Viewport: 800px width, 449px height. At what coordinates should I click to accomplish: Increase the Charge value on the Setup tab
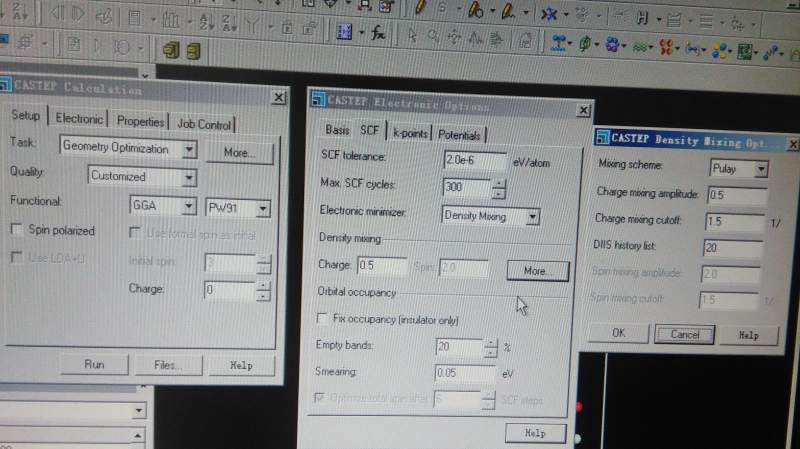[x=263, y=286]
